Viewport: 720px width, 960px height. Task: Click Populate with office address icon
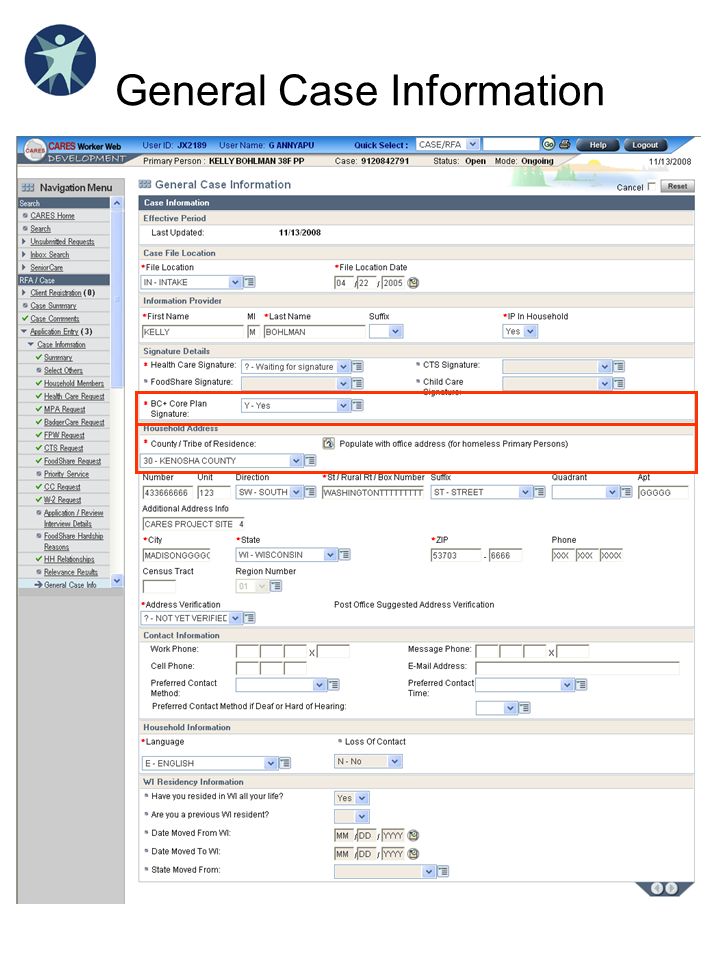pos(328,443)
